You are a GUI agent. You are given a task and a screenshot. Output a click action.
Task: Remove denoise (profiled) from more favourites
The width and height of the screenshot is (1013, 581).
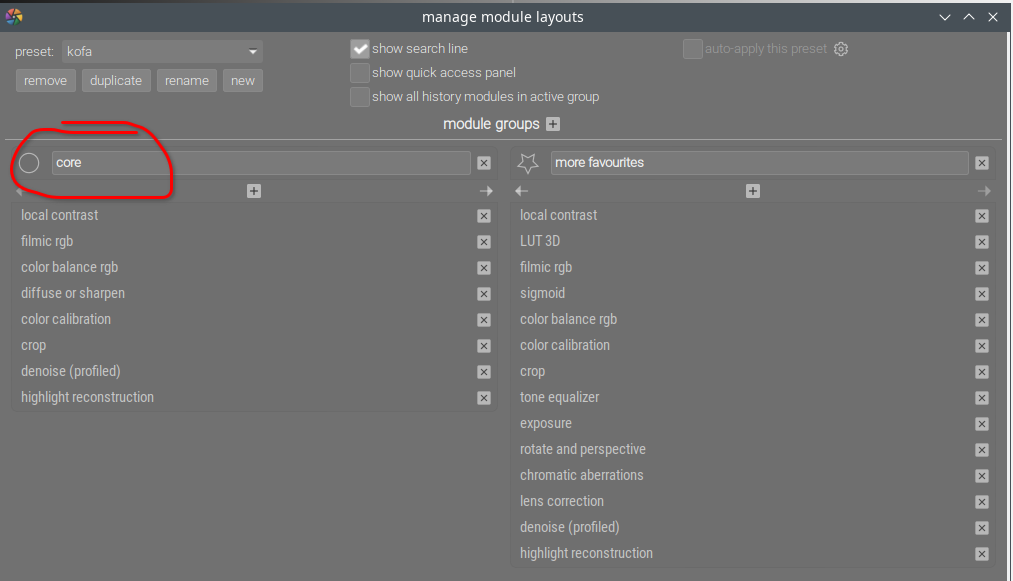click(x=982, y=528)
